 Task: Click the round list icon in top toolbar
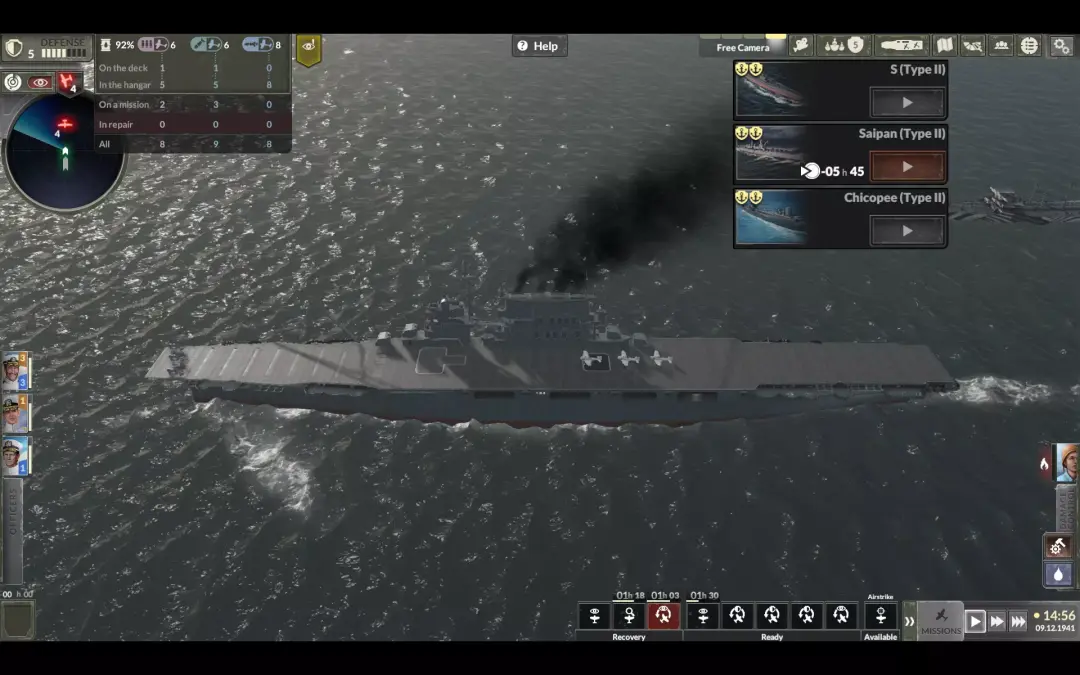click(1029, 46)
